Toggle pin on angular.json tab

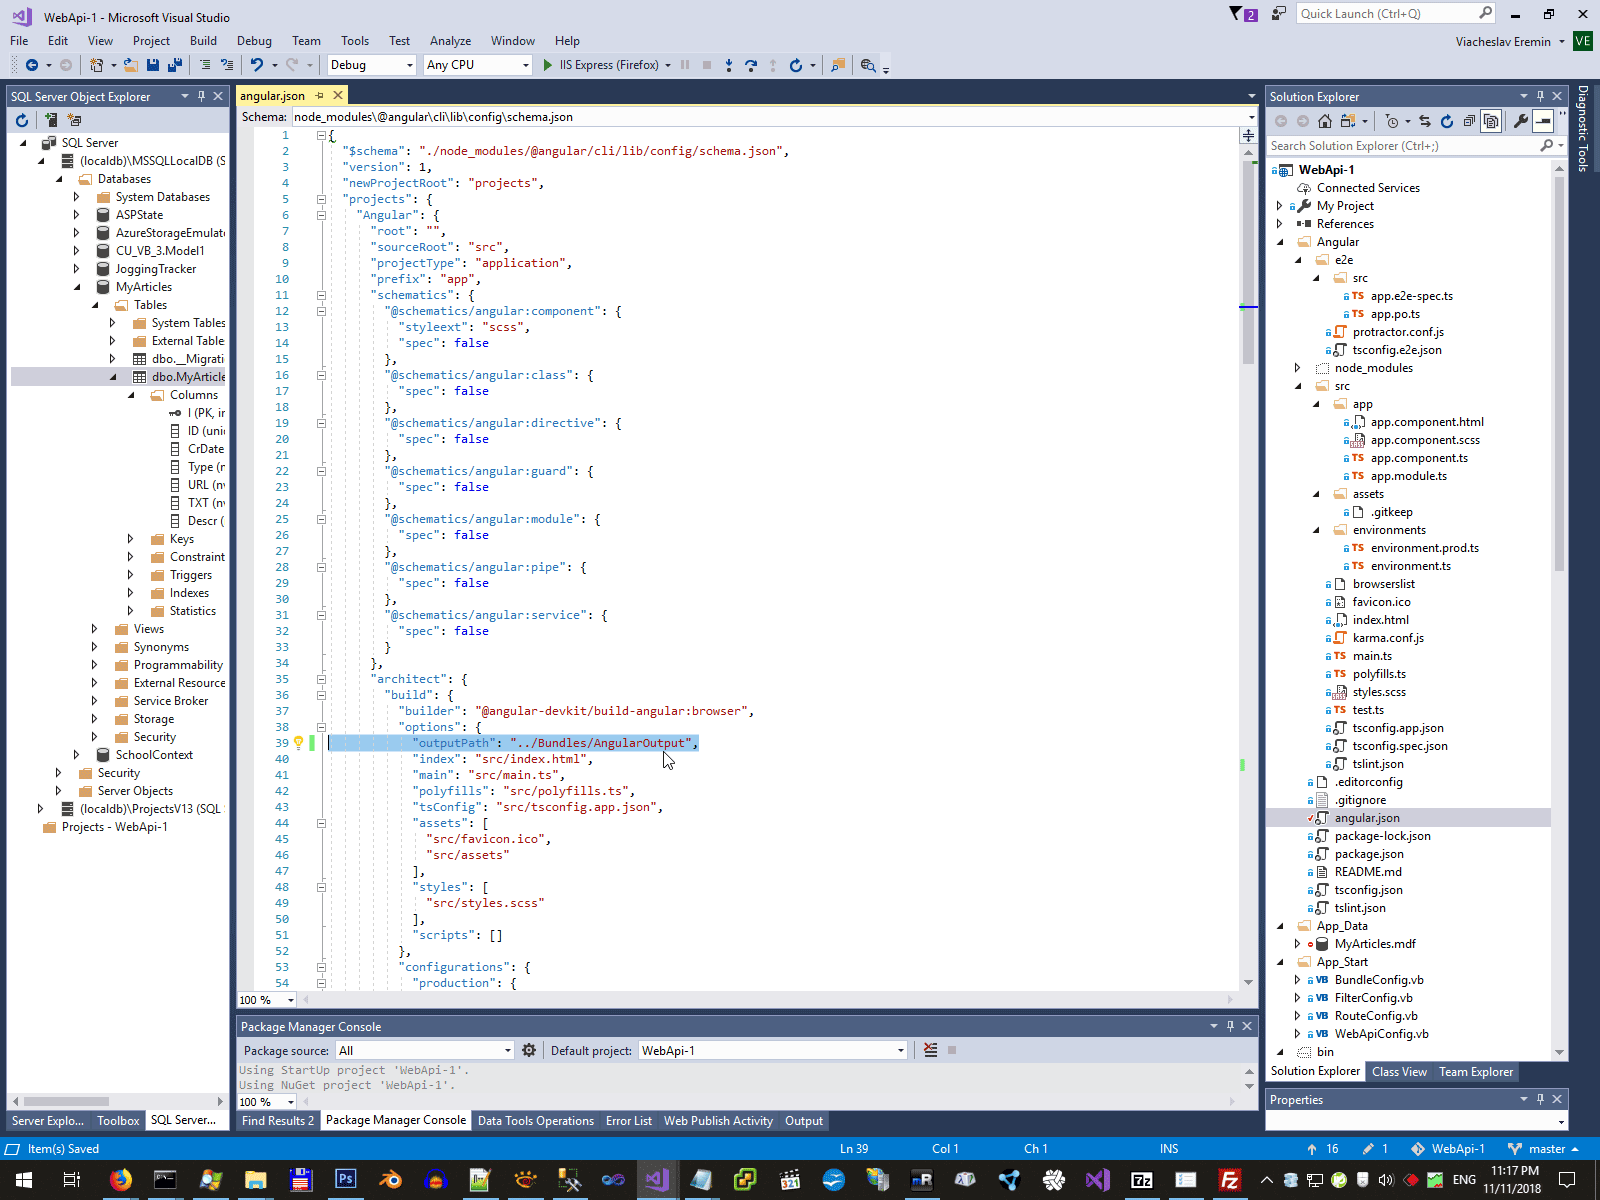tap(320, 96)
